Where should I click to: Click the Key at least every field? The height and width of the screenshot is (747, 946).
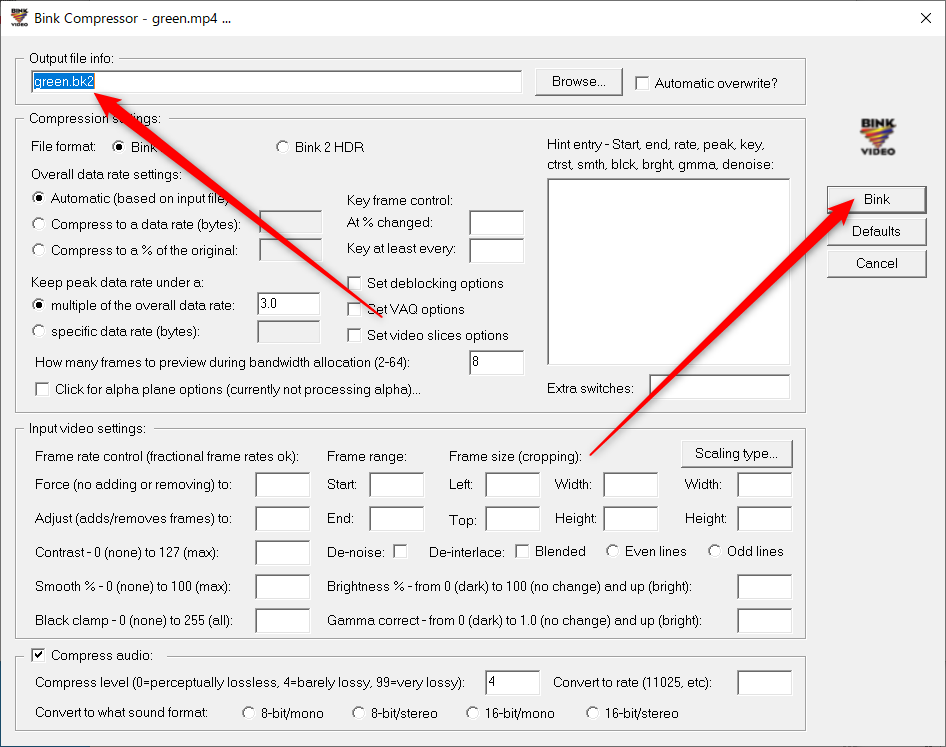[497, 250]
